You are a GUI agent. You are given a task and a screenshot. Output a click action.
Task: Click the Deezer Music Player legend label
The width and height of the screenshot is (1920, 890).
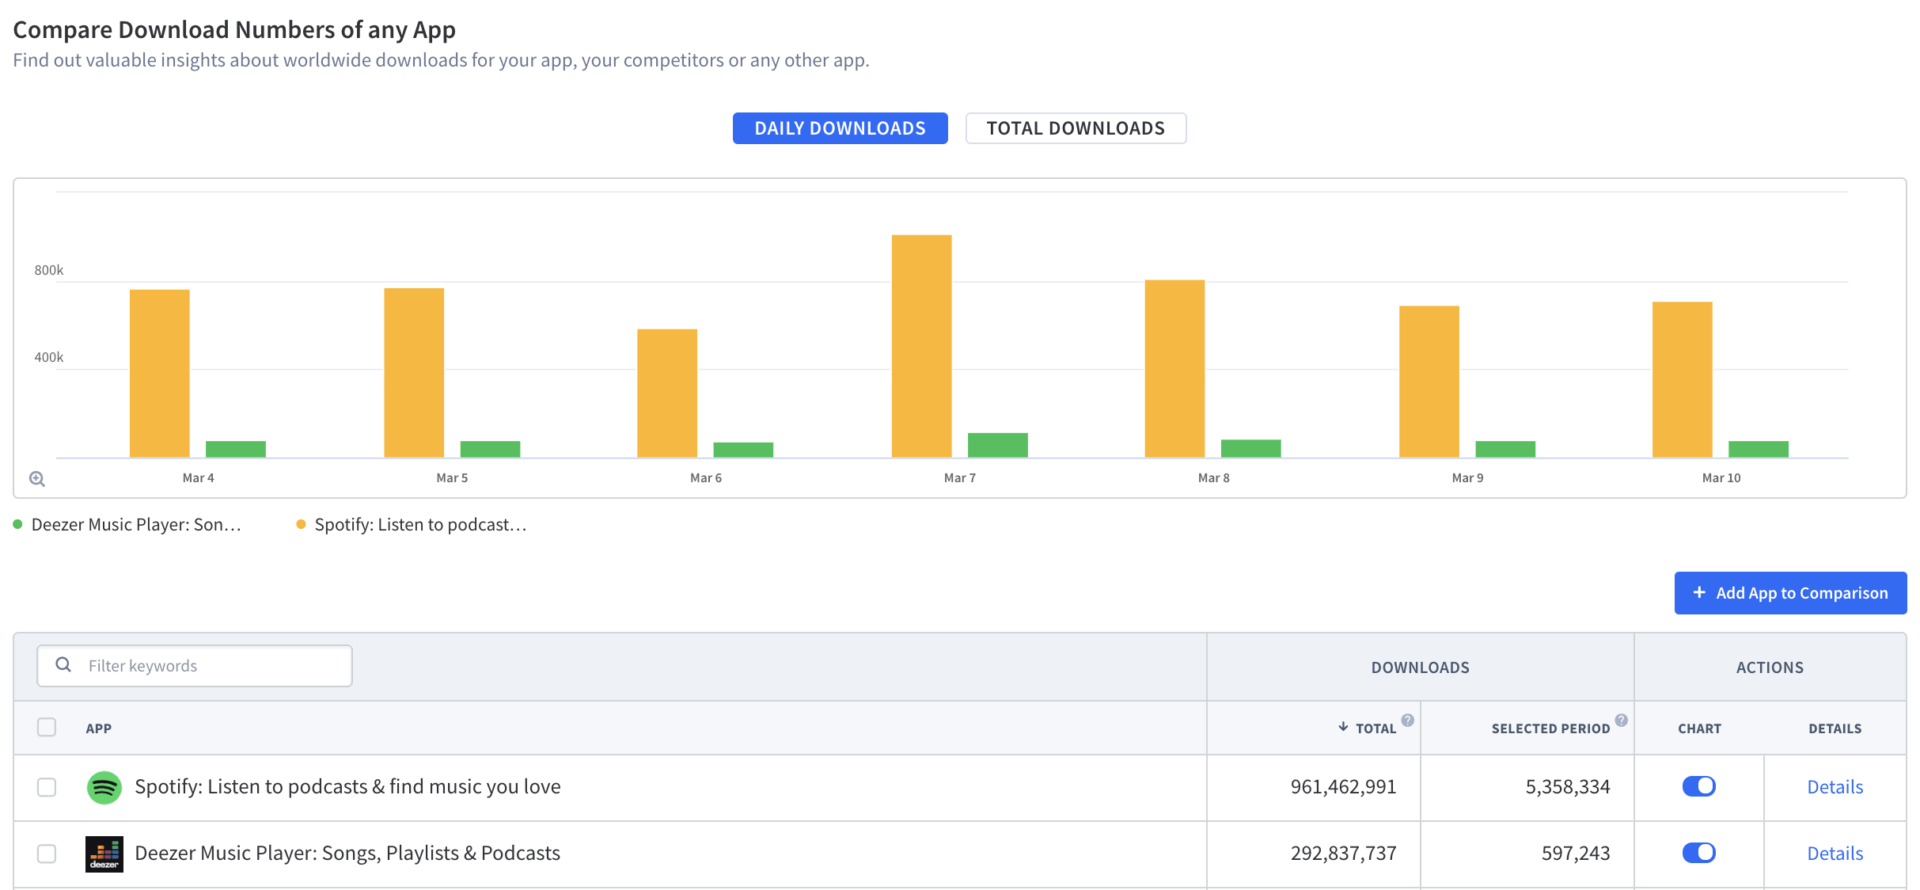point(136,524)
